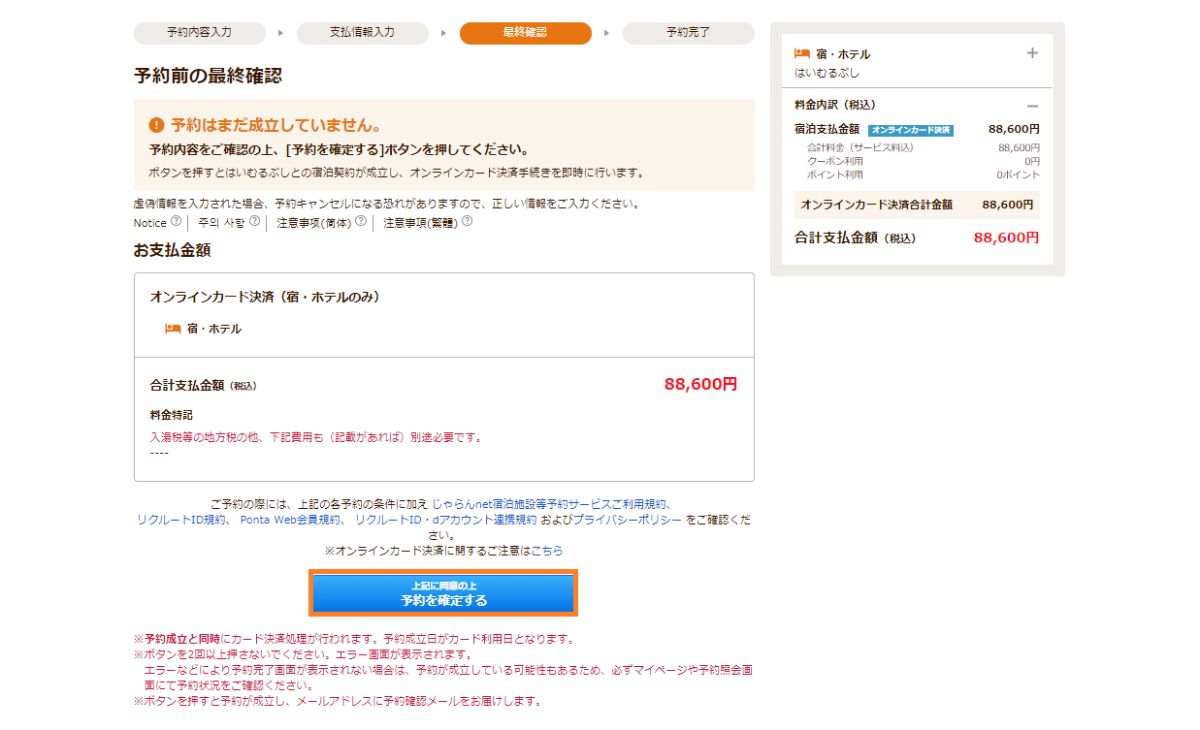Click the bed icon in sidebar
The image size is (1200, 730).
(802, 54)
